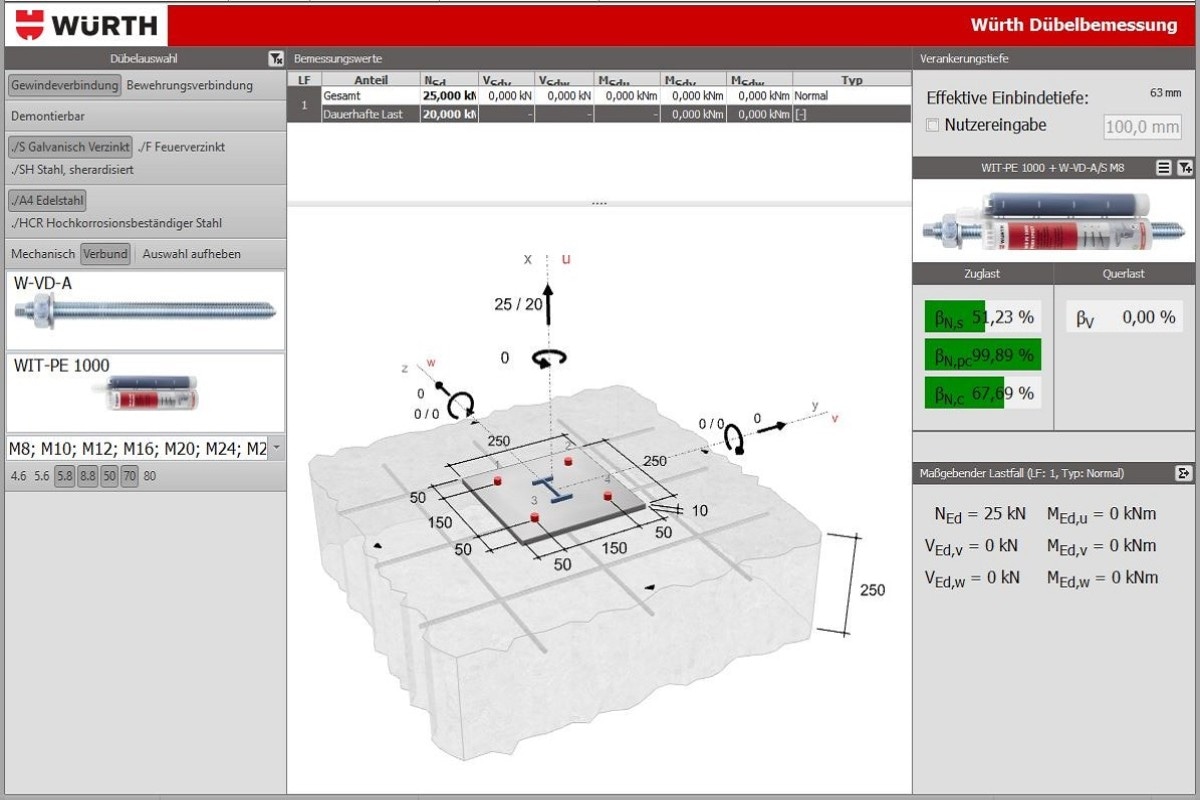The image size is (1200, 800).
Task: Click the 63 mm effective depth value
Action: point(1166,93)
